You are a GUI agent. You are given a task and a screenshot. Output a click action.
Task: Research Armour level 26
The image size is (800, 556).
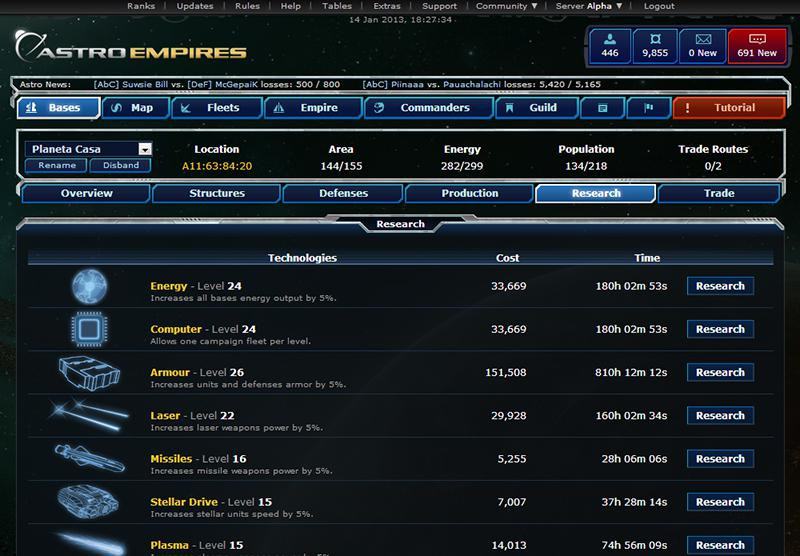click(720, 372)
